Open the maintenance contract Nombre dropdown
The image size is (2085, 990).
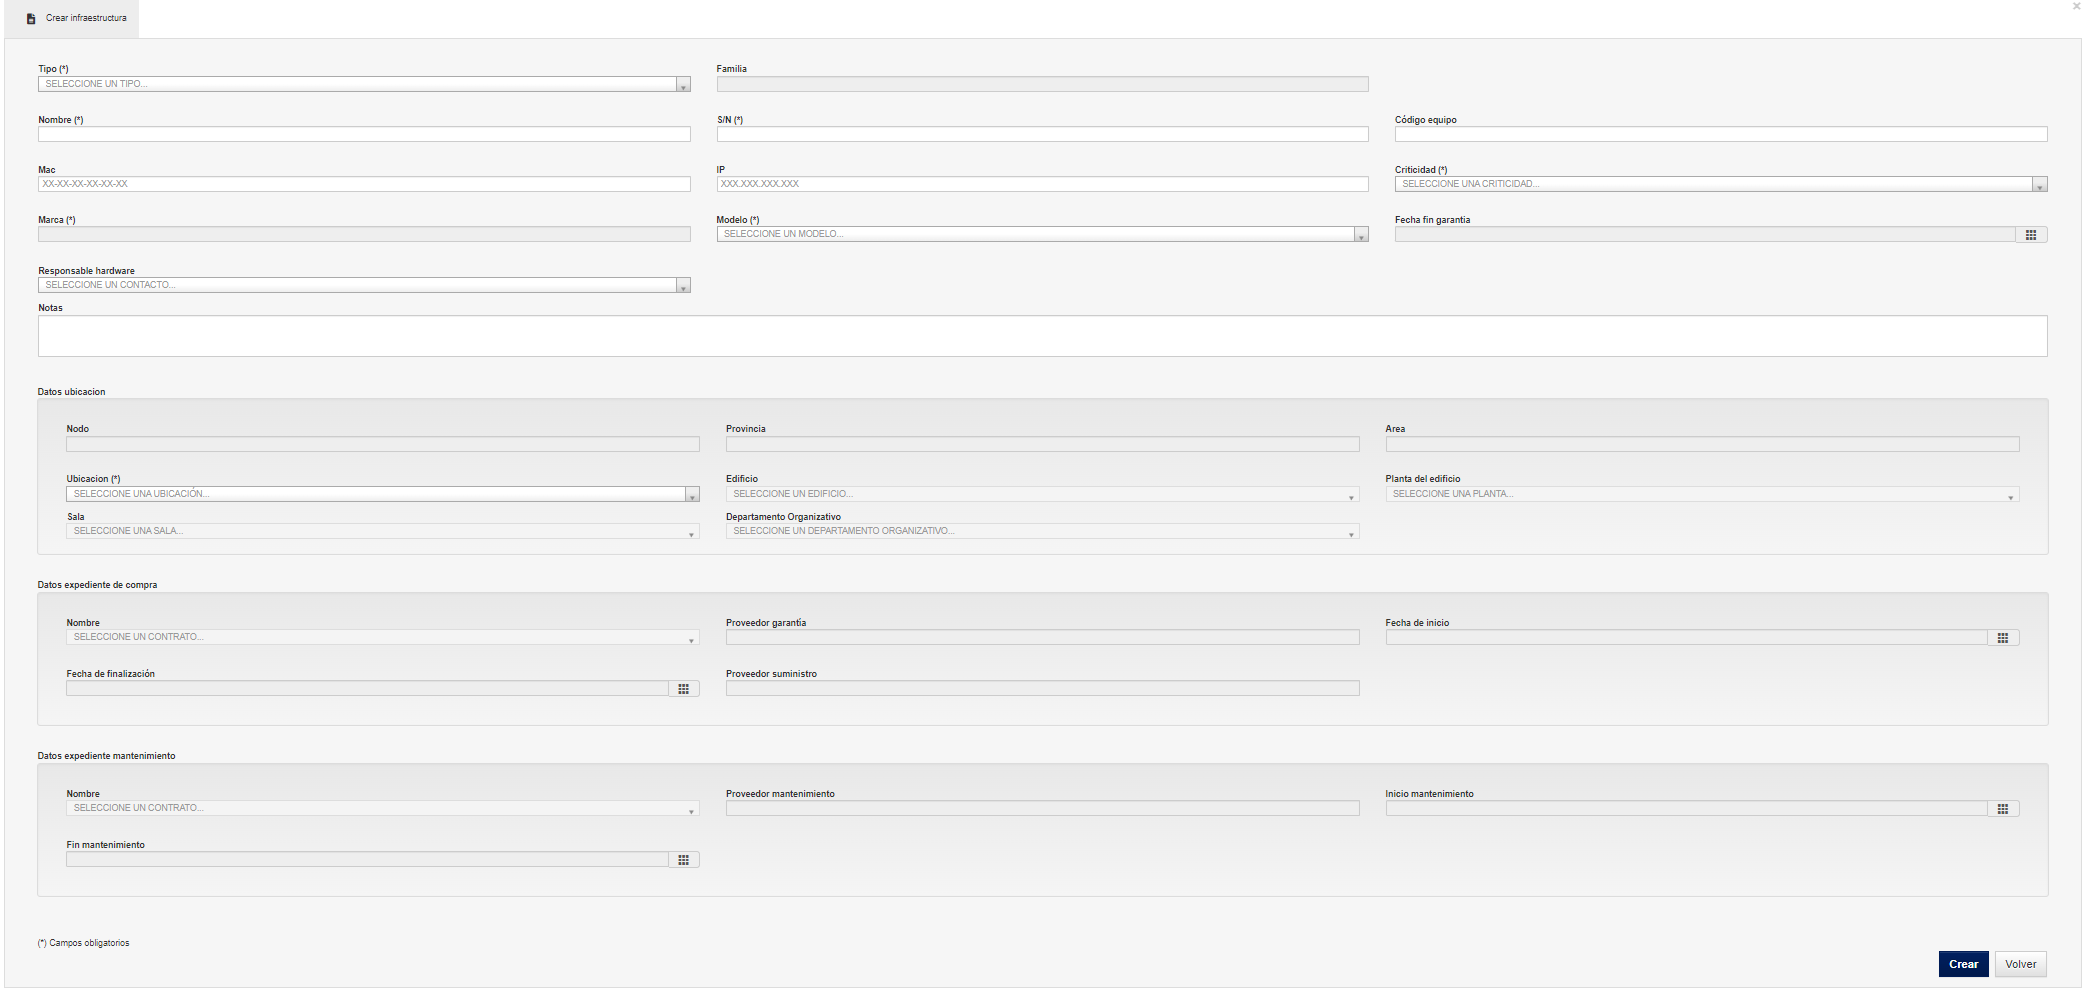(x=383, y=808)
